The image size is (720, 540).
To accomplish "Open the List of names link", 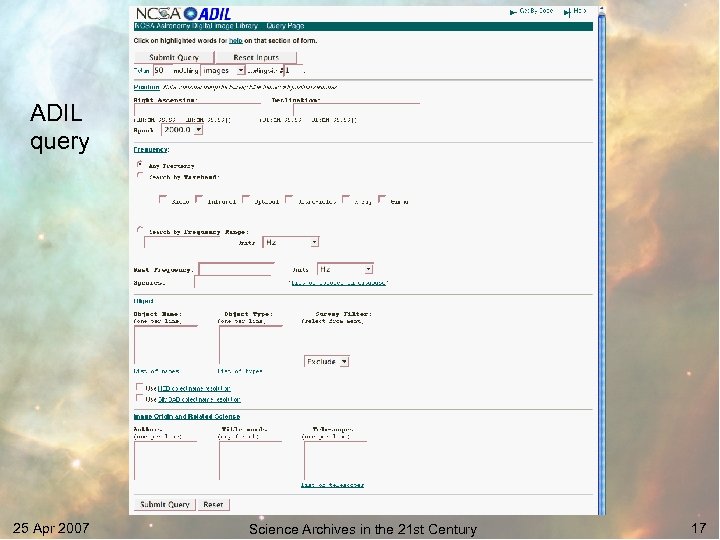I will [x=156, y=371].
